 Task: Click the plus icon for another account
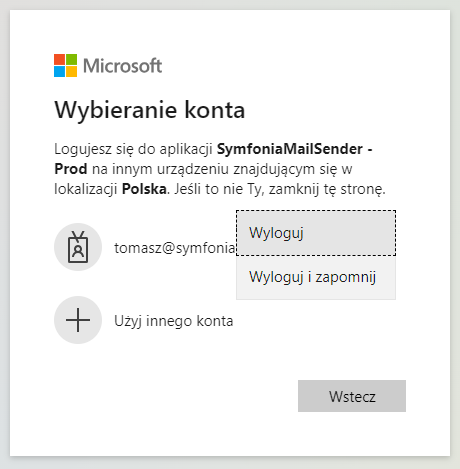tap(78, 320)
